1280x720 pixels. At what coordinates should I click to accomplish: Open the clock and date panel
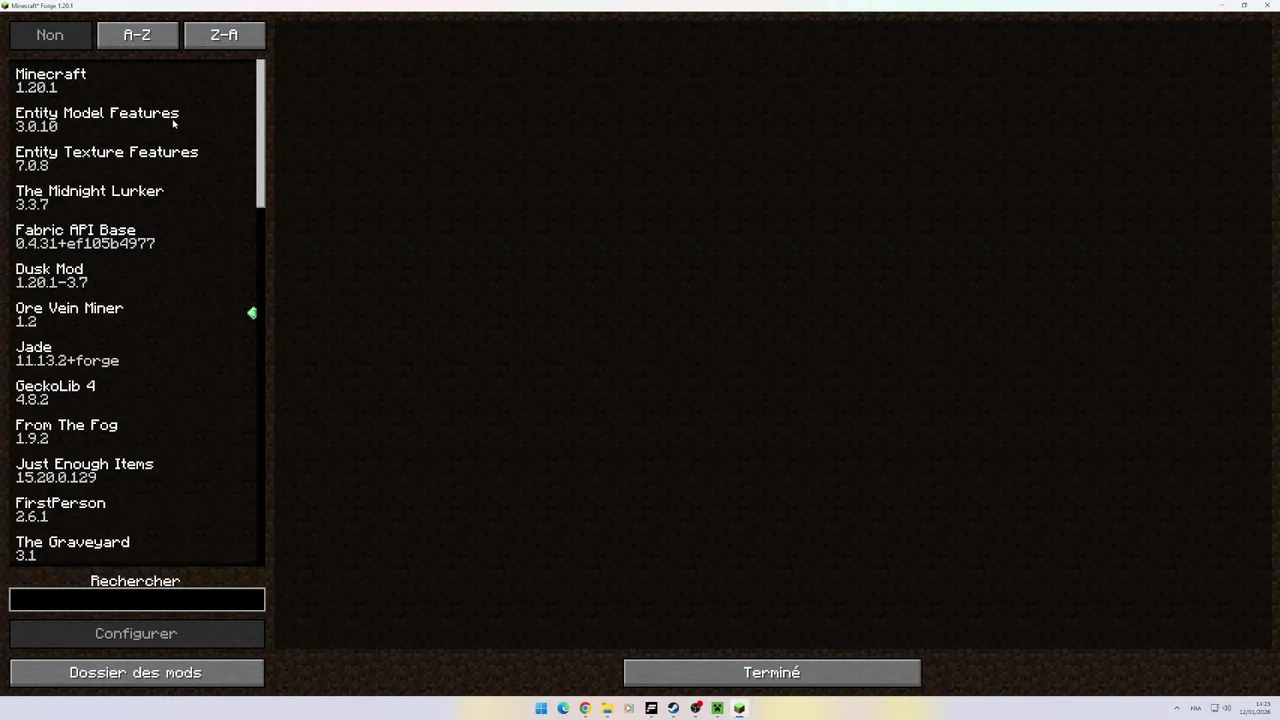tap(1256, 708)
